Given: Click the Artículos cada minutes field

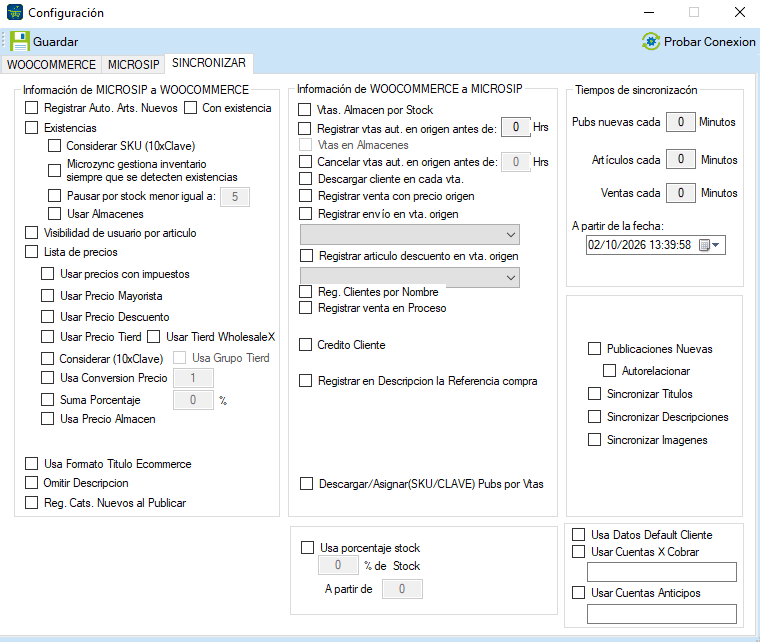Looking at the screenshot, I should [681, 159].
